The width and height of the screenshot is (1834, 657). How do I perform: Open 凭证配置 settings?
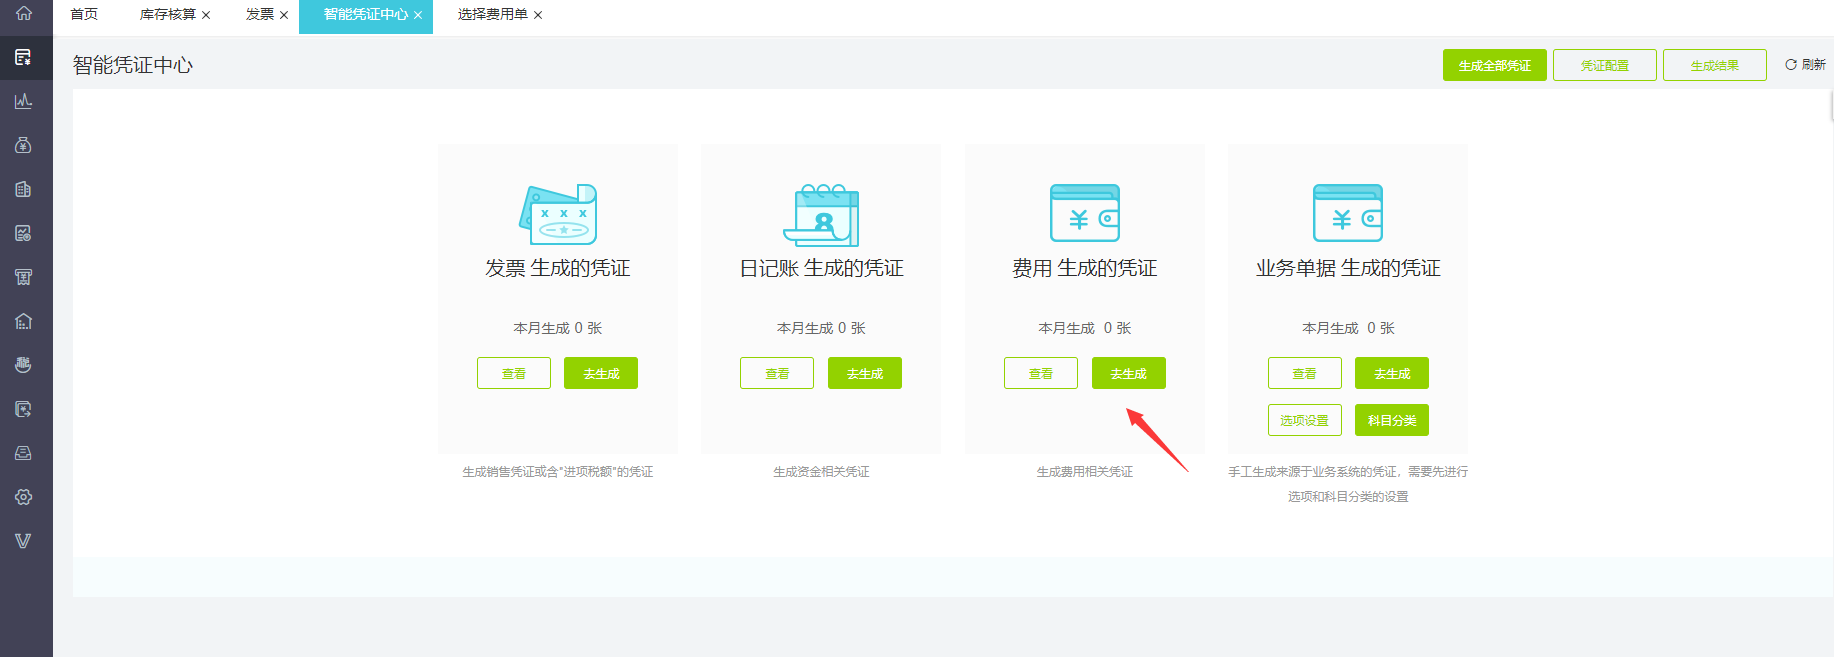(1604, 65)
